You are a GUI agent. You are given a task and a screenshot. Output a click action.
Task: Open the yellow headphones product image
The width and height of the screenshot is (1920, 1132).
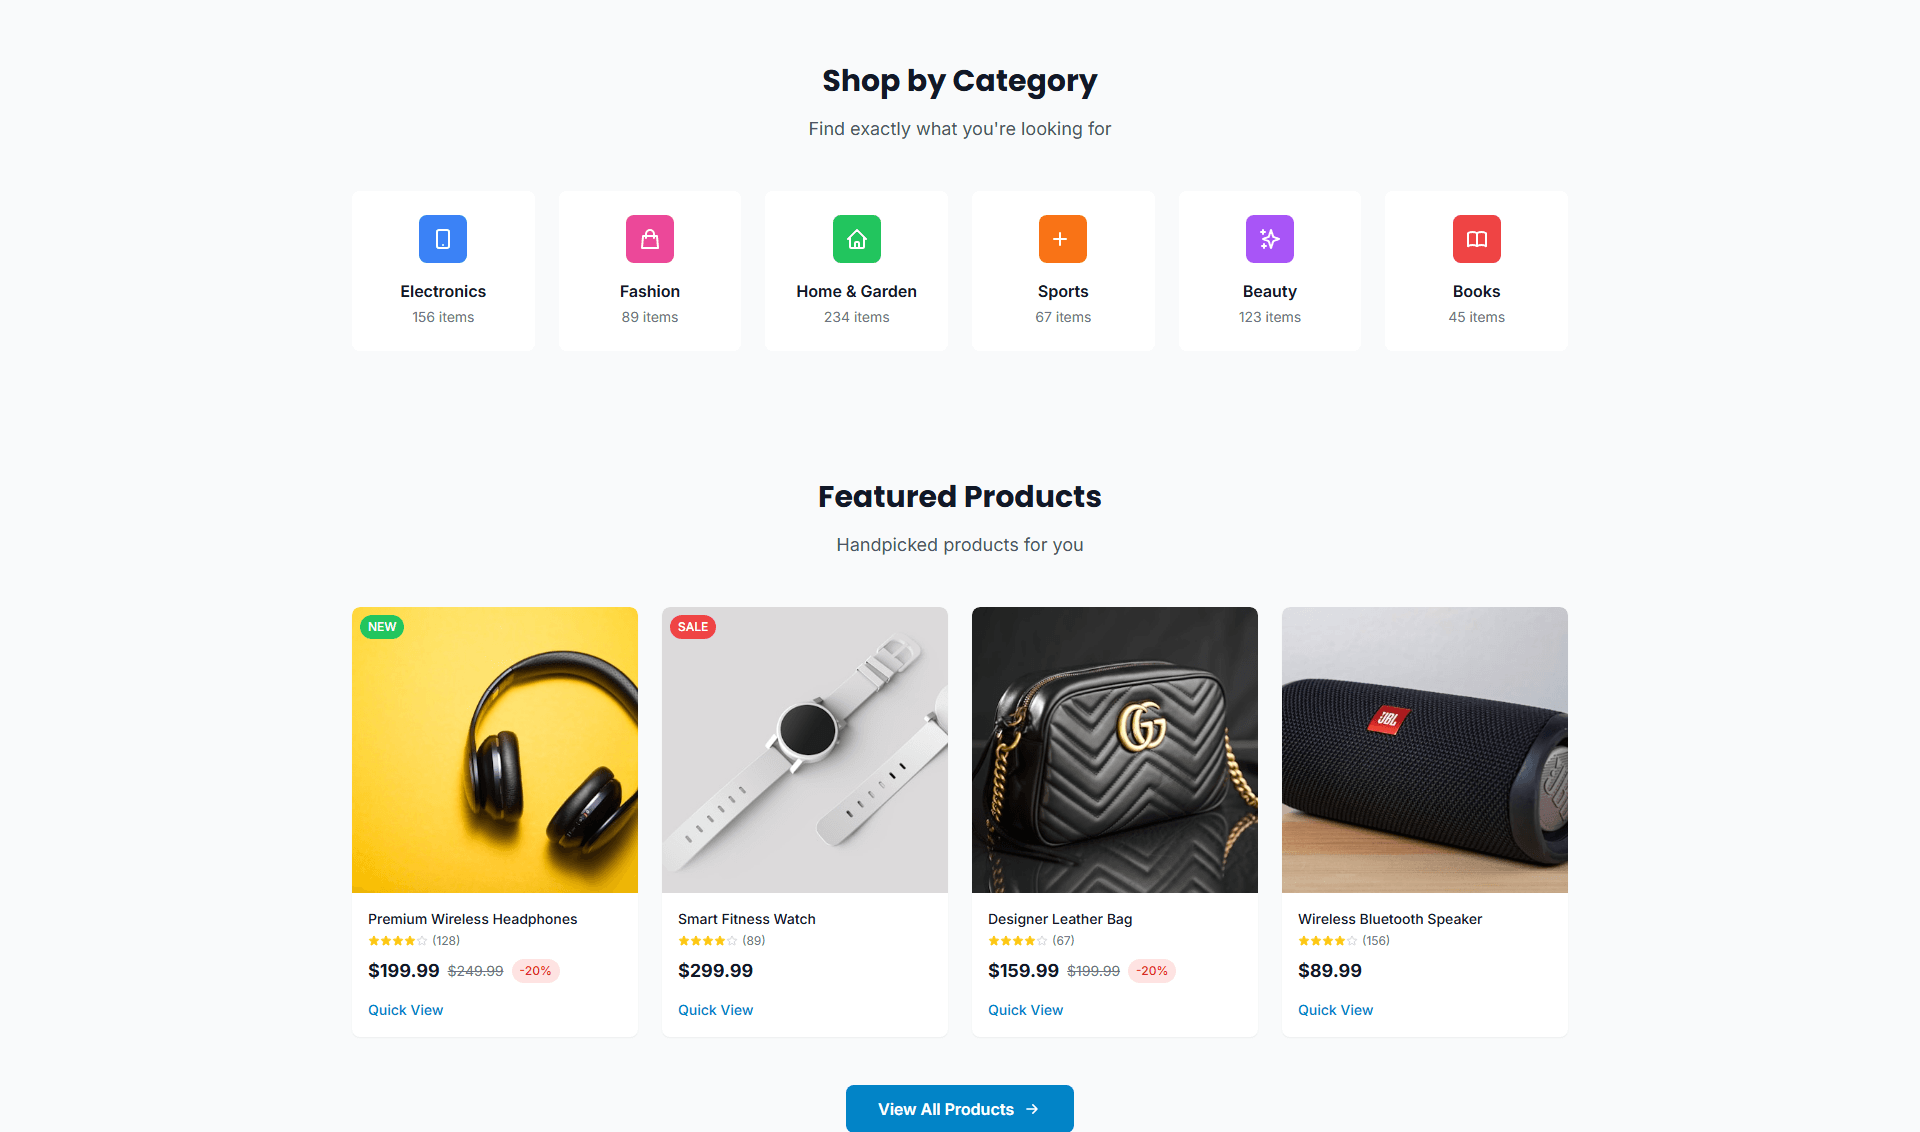(495, 750)
